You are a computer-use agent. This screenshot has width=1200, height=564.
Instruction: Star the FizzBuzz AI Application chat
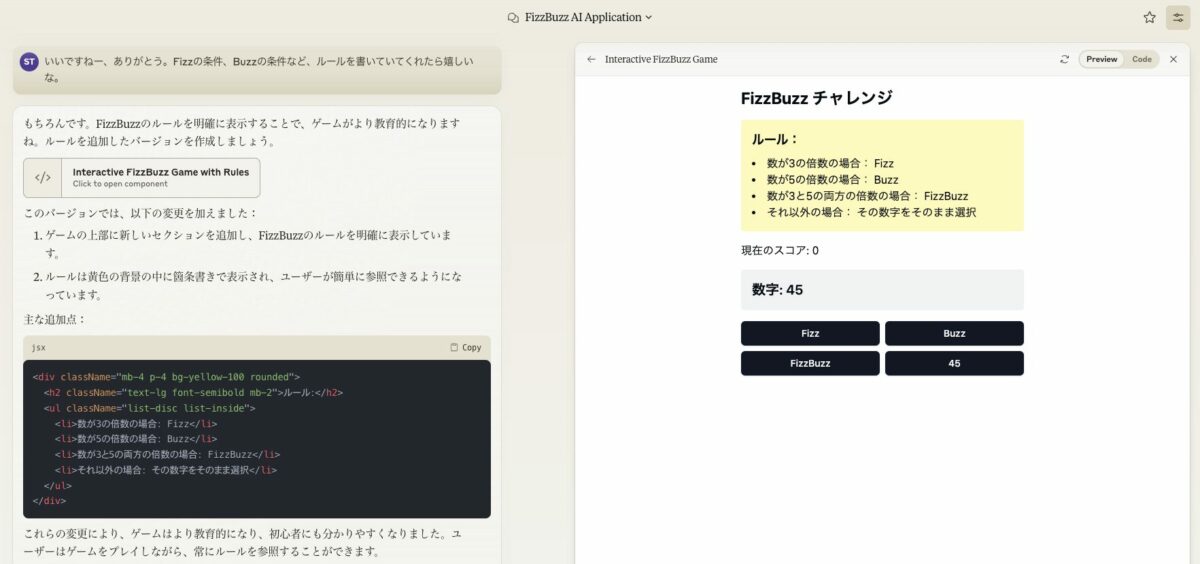pos(1149,17)
